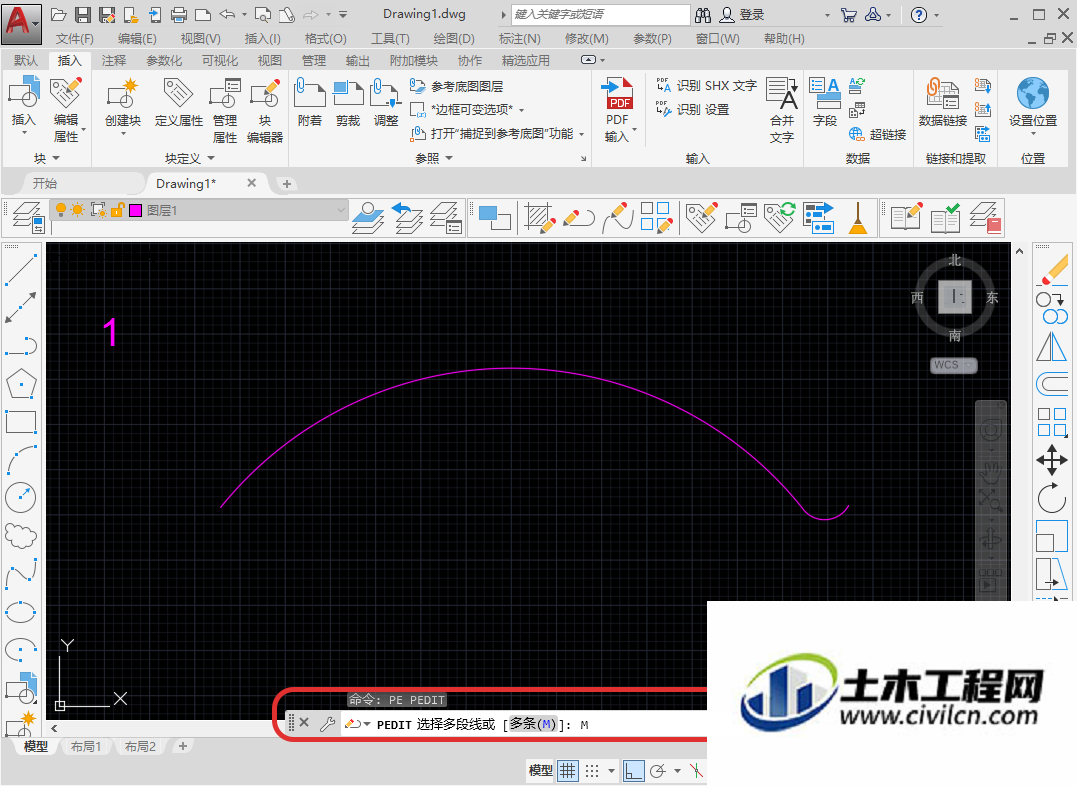Click the 登录 sign-in button
The width and height of the screenshot is (1077, 786).
click(742, 14)
